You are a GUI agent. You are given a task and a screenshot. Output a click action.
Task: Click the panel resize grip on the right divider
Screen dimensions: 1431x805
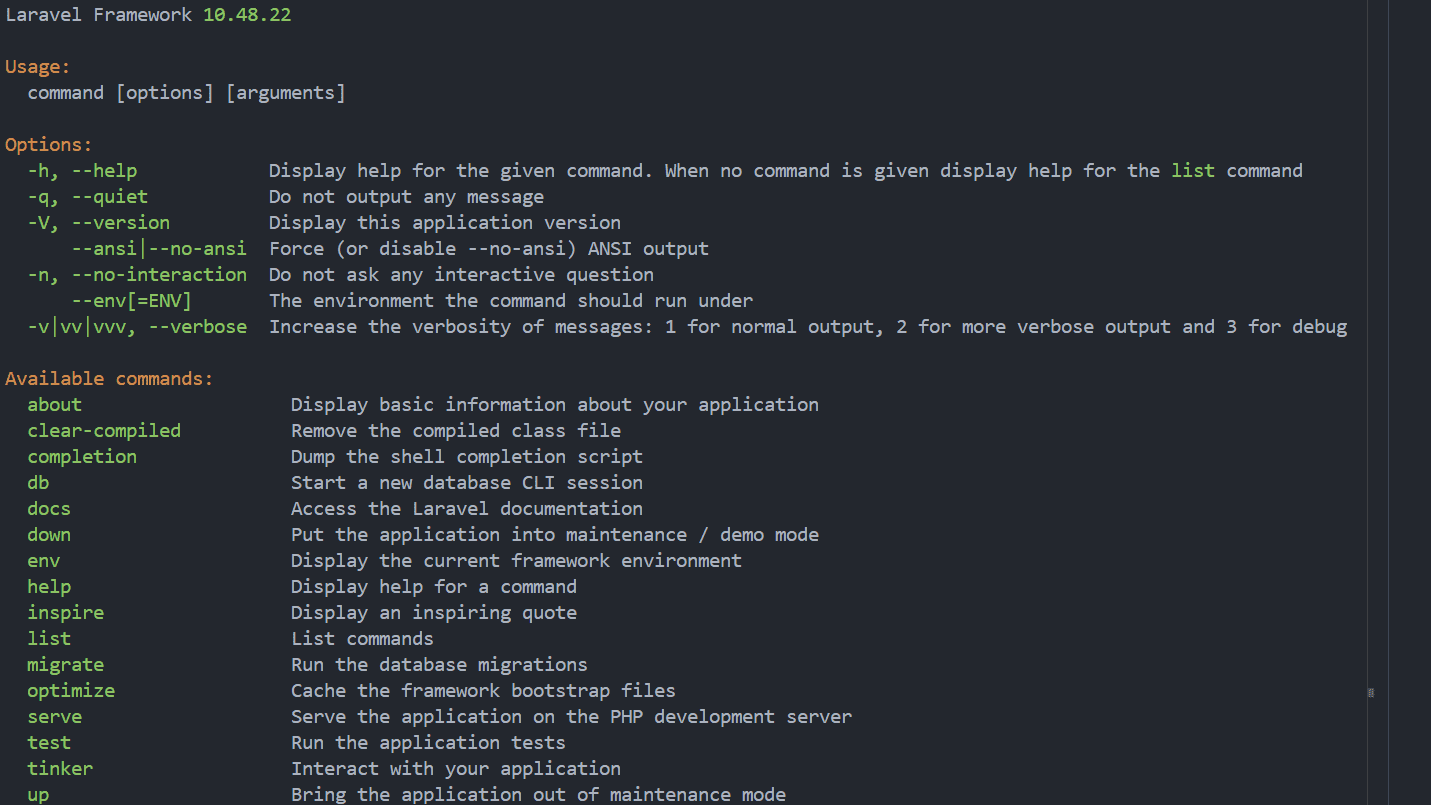click(x=1370, y=692)
